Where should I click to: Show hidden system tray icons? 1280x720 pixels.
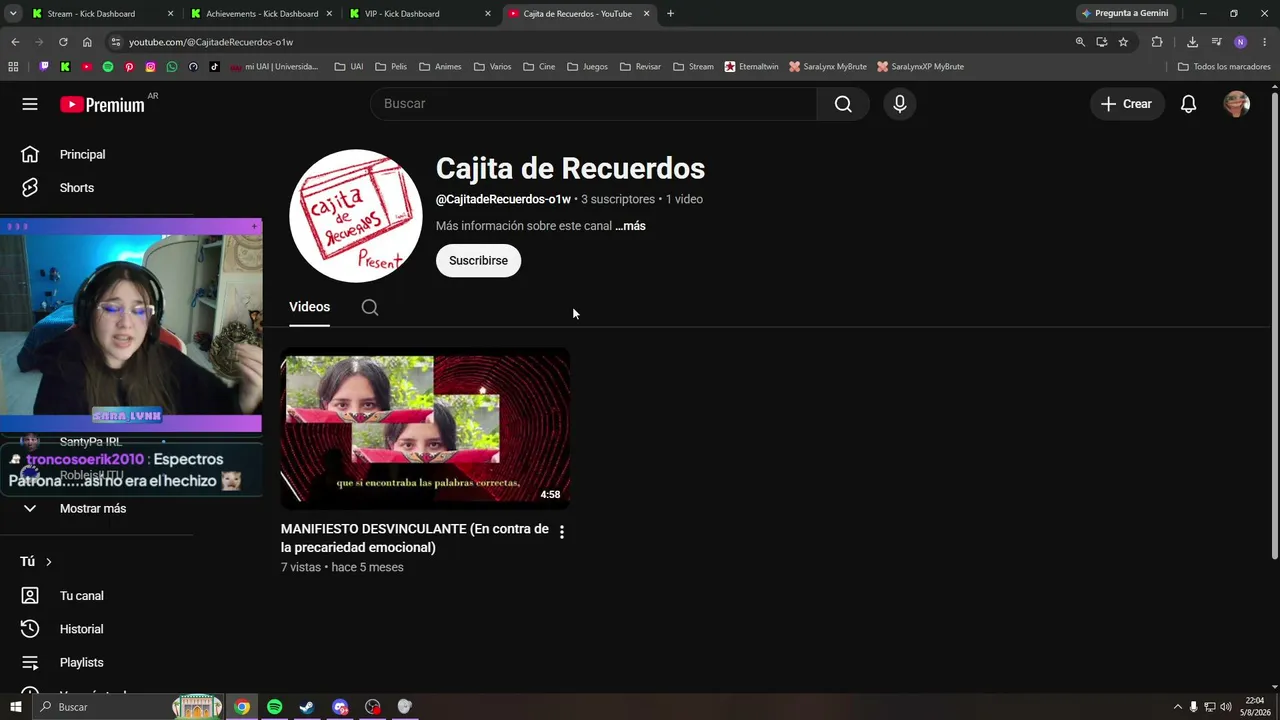(1177, 707)
